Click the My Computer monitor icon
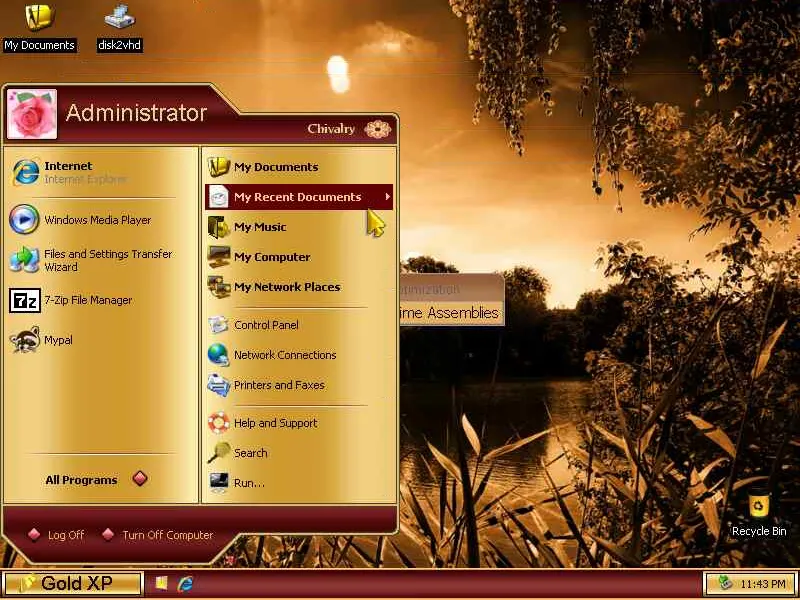This screenshot has width=800, height=600. pos(219,257)
